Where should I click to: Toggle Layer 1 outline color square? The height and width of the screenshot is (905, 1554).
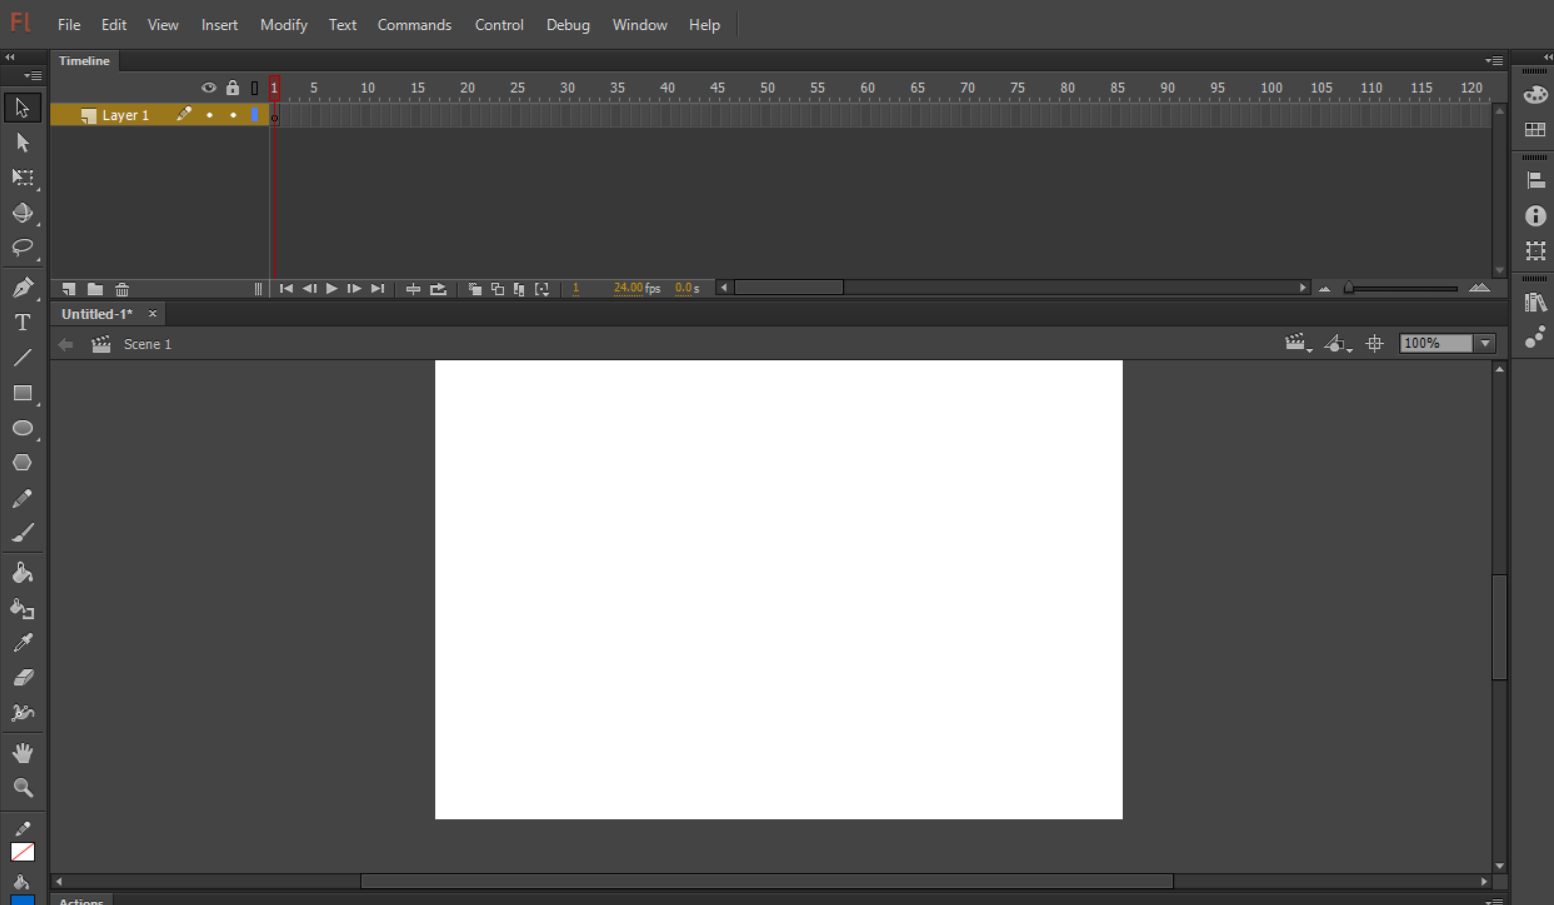[255, 115]
